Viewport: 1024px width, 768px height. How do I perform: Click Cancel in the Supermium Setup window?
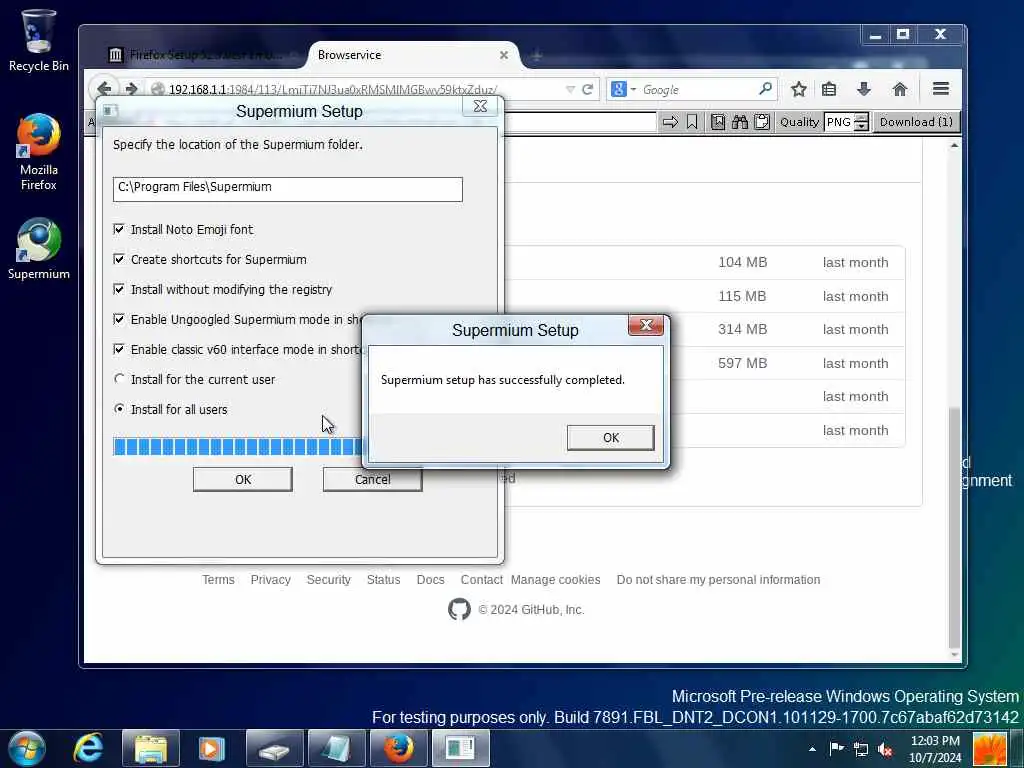(x=372, y=479)
